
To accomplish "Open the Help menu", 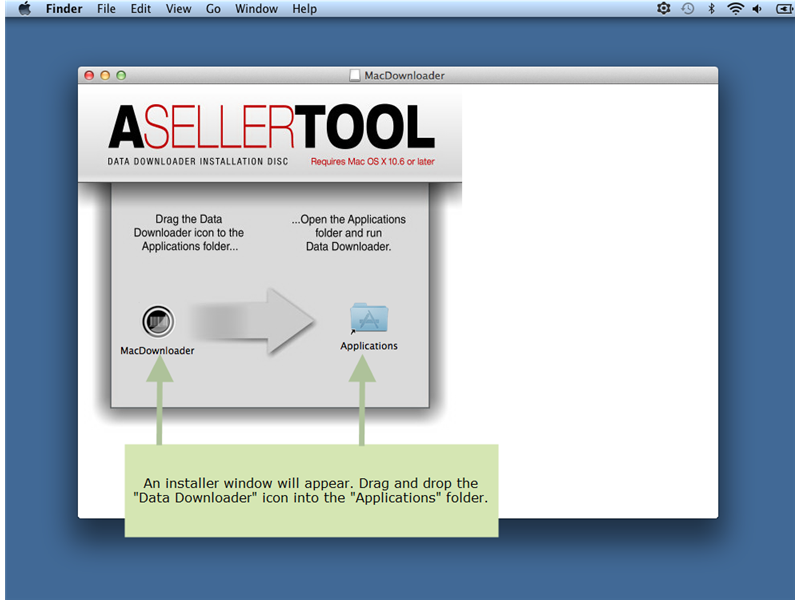I will (304, 9).
